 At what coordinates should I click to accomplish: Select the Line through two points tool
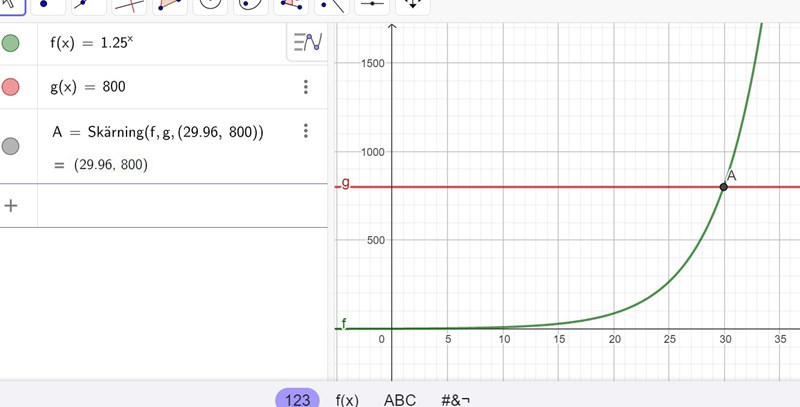88,5
